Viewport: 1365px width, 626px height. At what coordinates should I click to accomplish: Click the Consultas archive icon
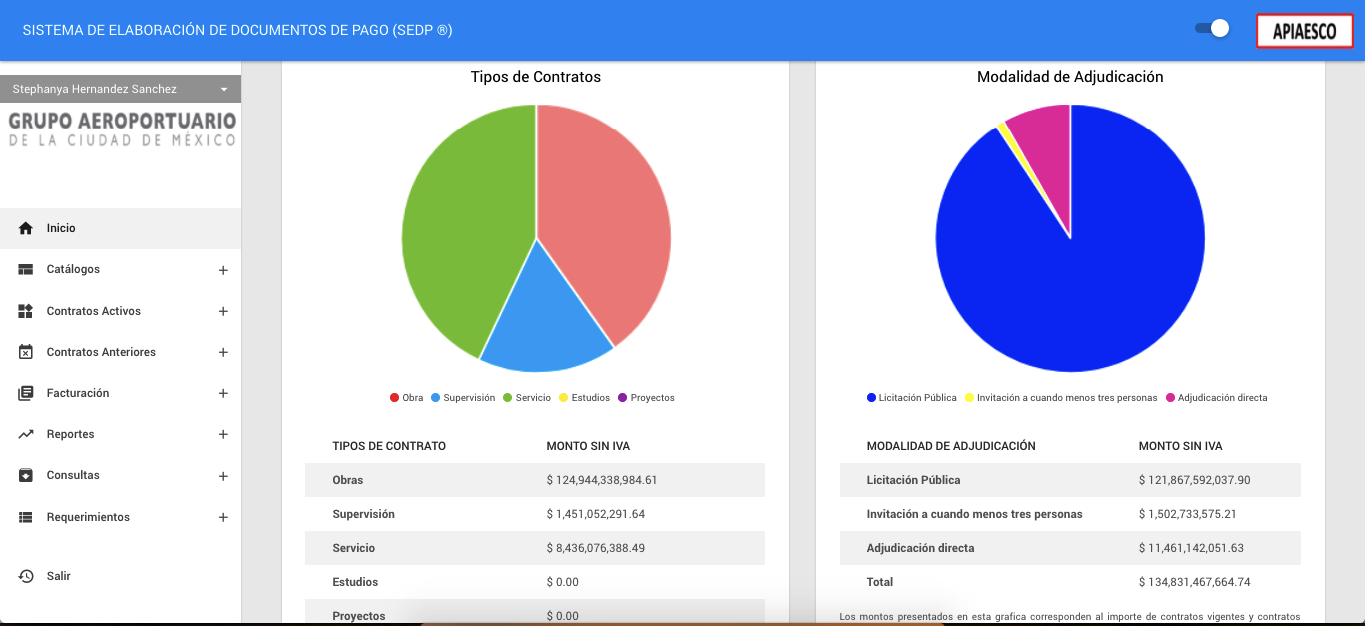26,476
